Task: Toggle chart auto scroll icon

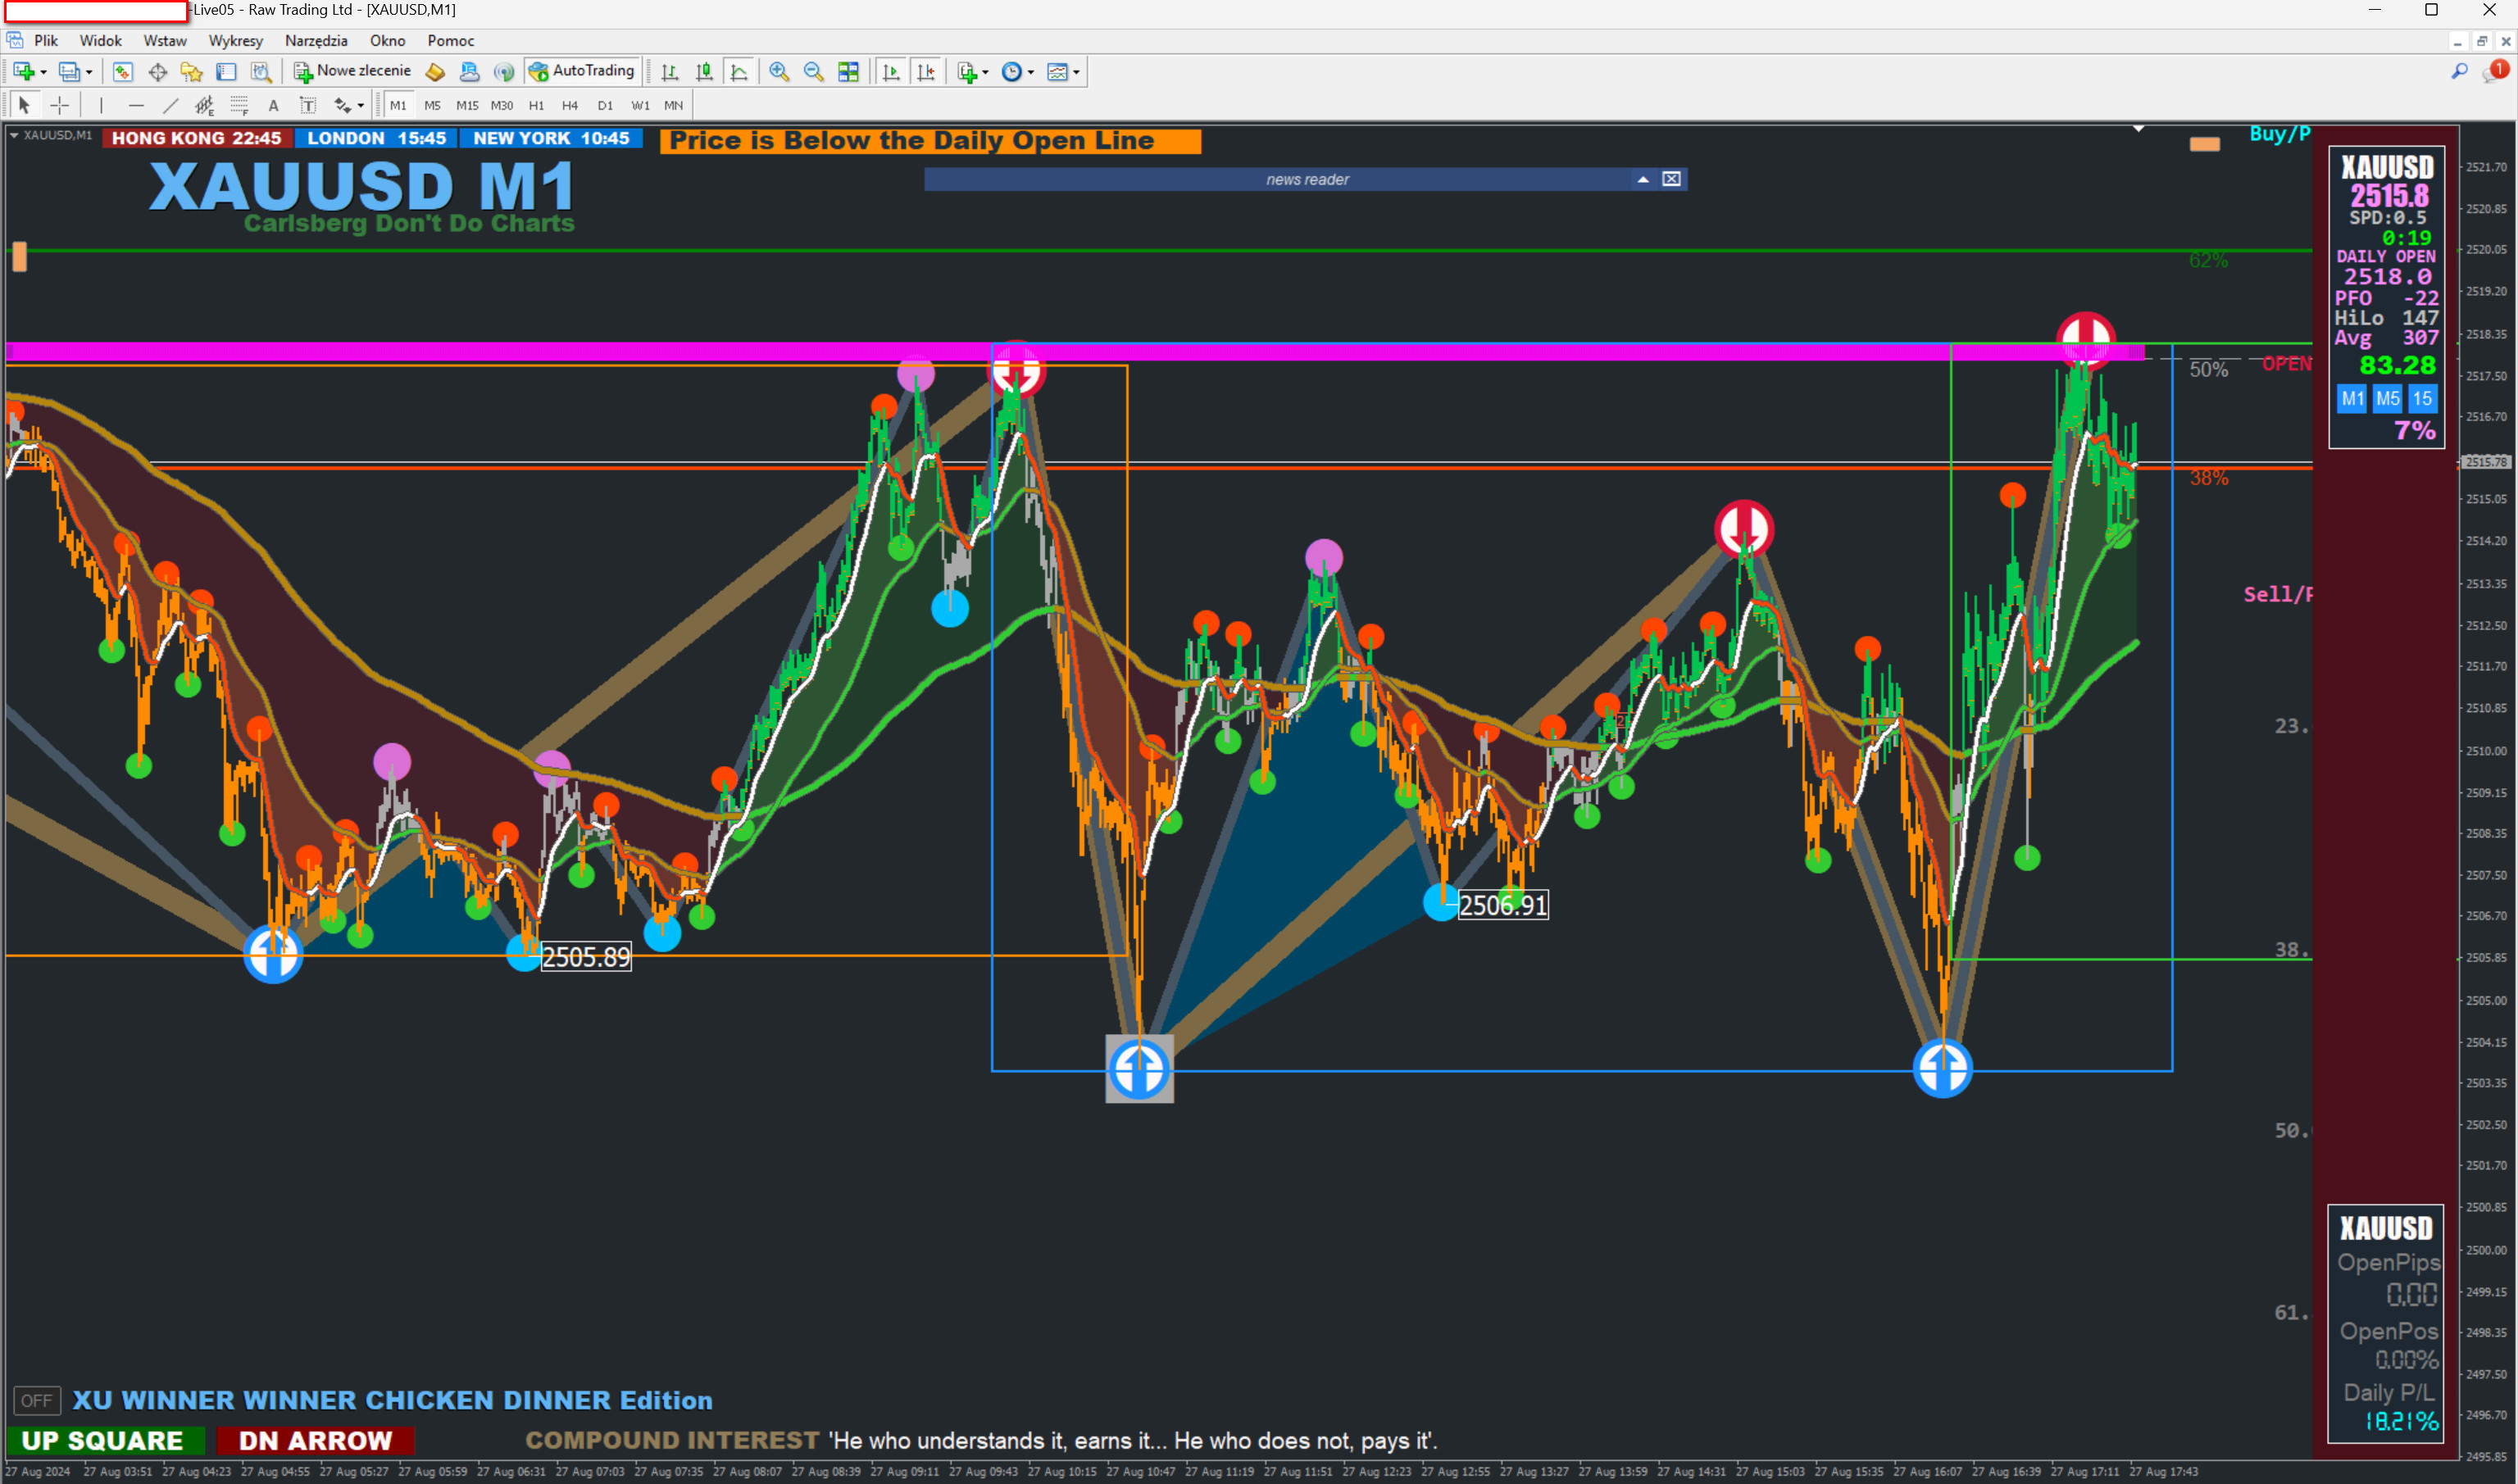Action: (891, 72)
